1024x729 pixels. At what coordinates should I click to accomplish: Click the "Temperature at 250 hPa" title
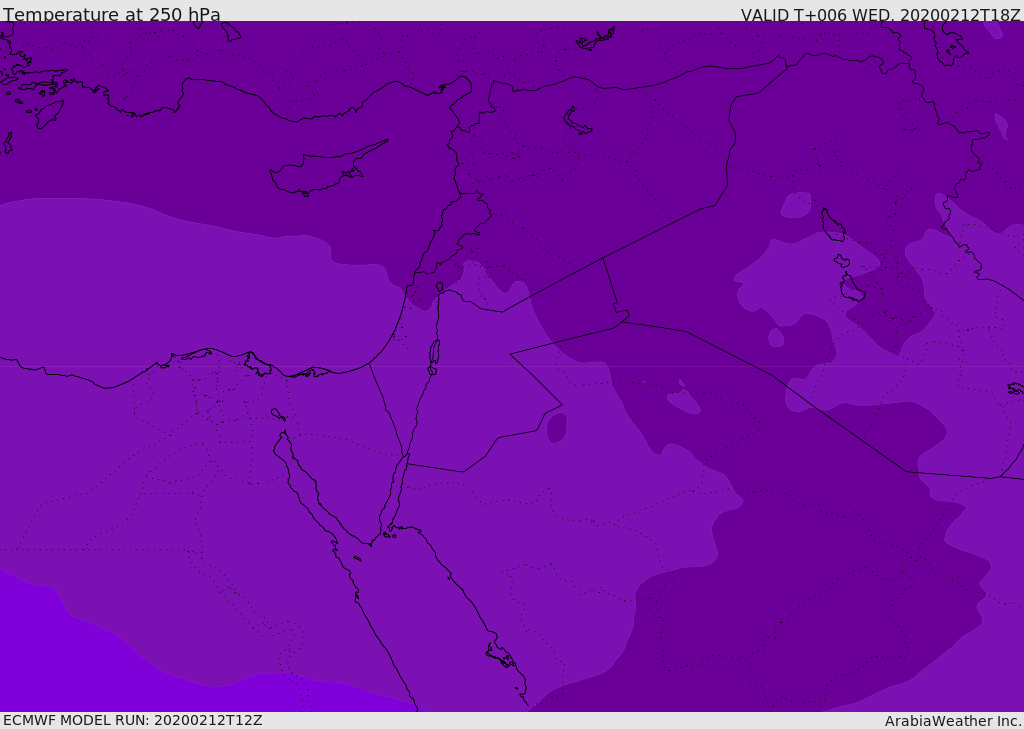(112, 15)
